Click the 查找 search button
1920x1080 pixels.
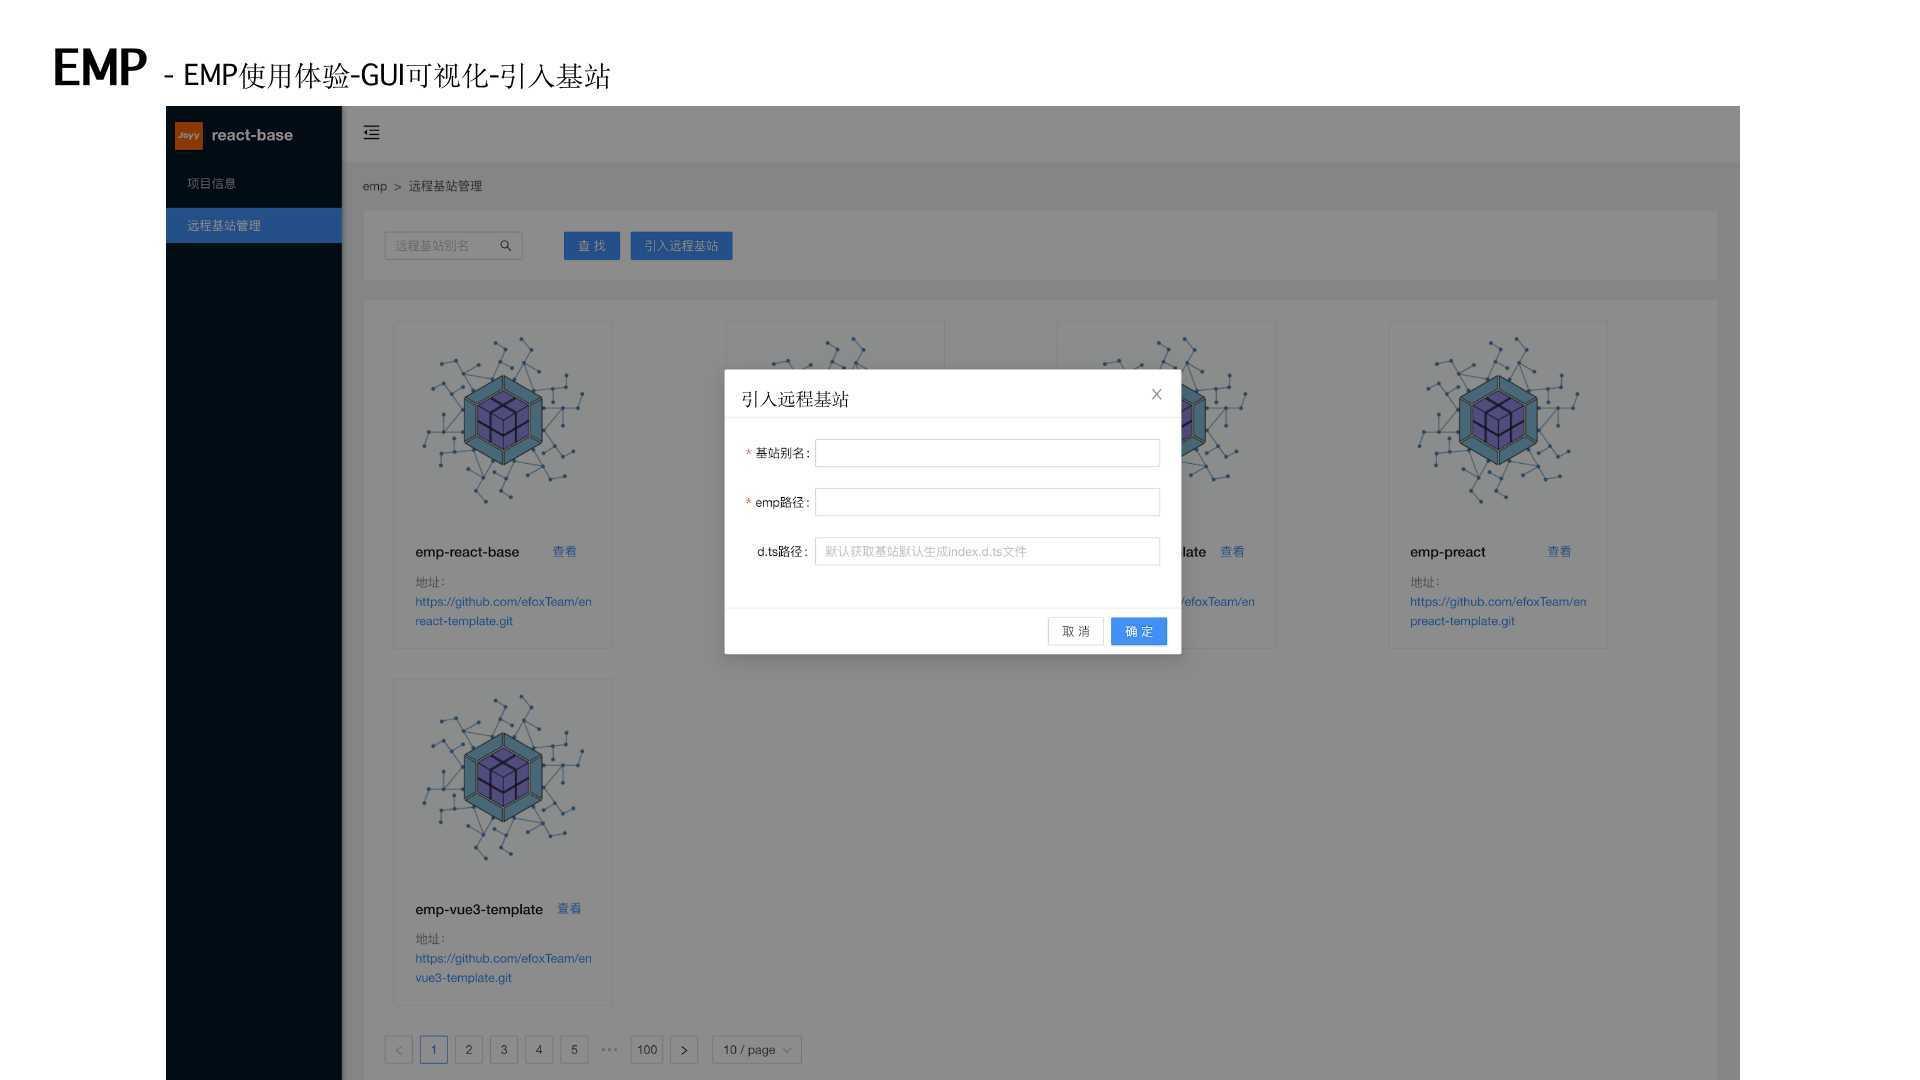(591, 245)
